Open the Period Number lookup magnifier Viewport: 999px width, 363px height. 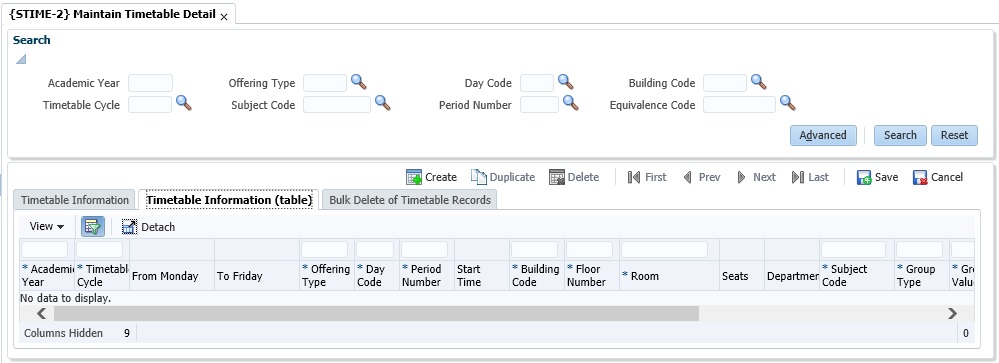571,103
